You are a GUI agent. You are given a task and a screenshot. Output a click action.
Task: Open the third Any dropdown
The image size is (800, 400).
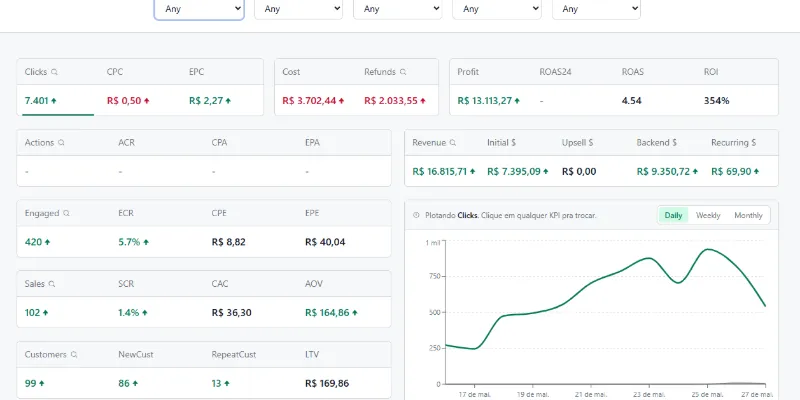tap(397, 9)
